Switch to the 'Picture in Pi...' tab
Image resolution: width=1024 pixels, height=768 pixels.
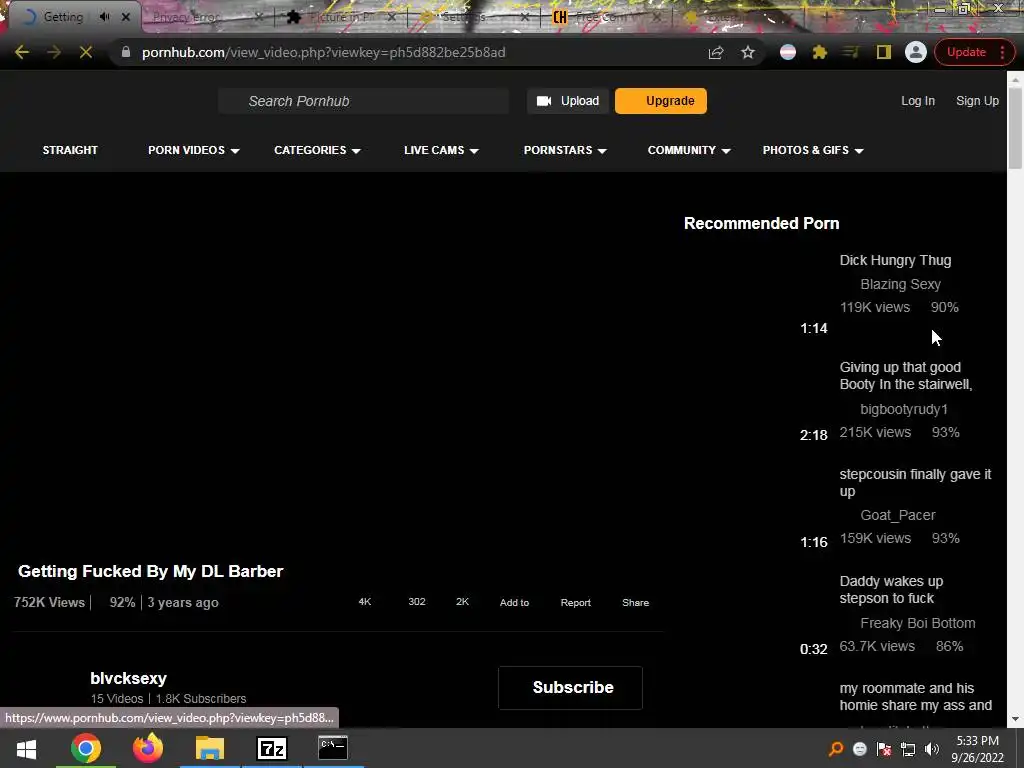coord(342,17)
